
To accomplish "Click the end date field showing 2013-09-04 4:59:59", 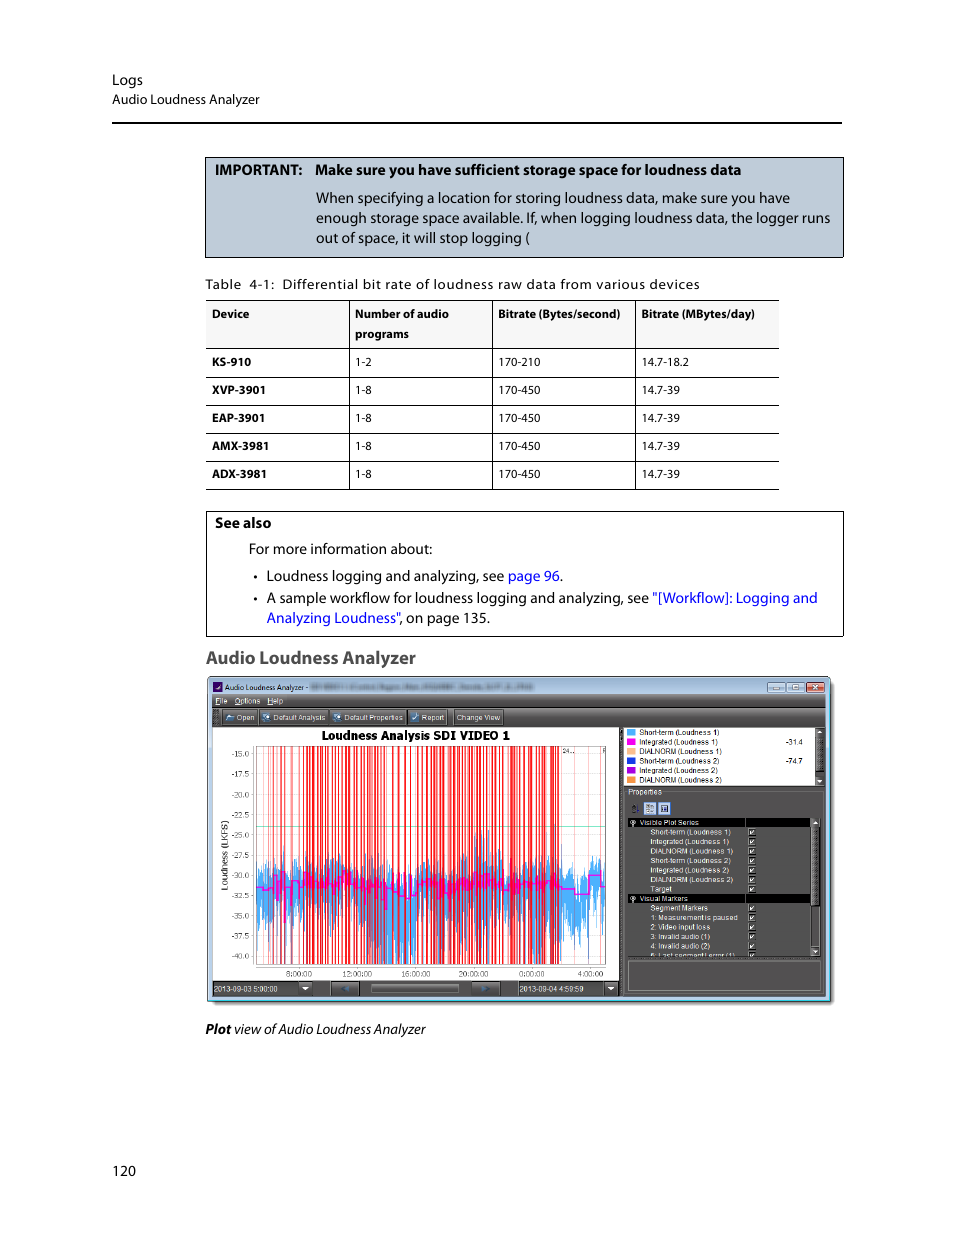I will coord(560,988).
